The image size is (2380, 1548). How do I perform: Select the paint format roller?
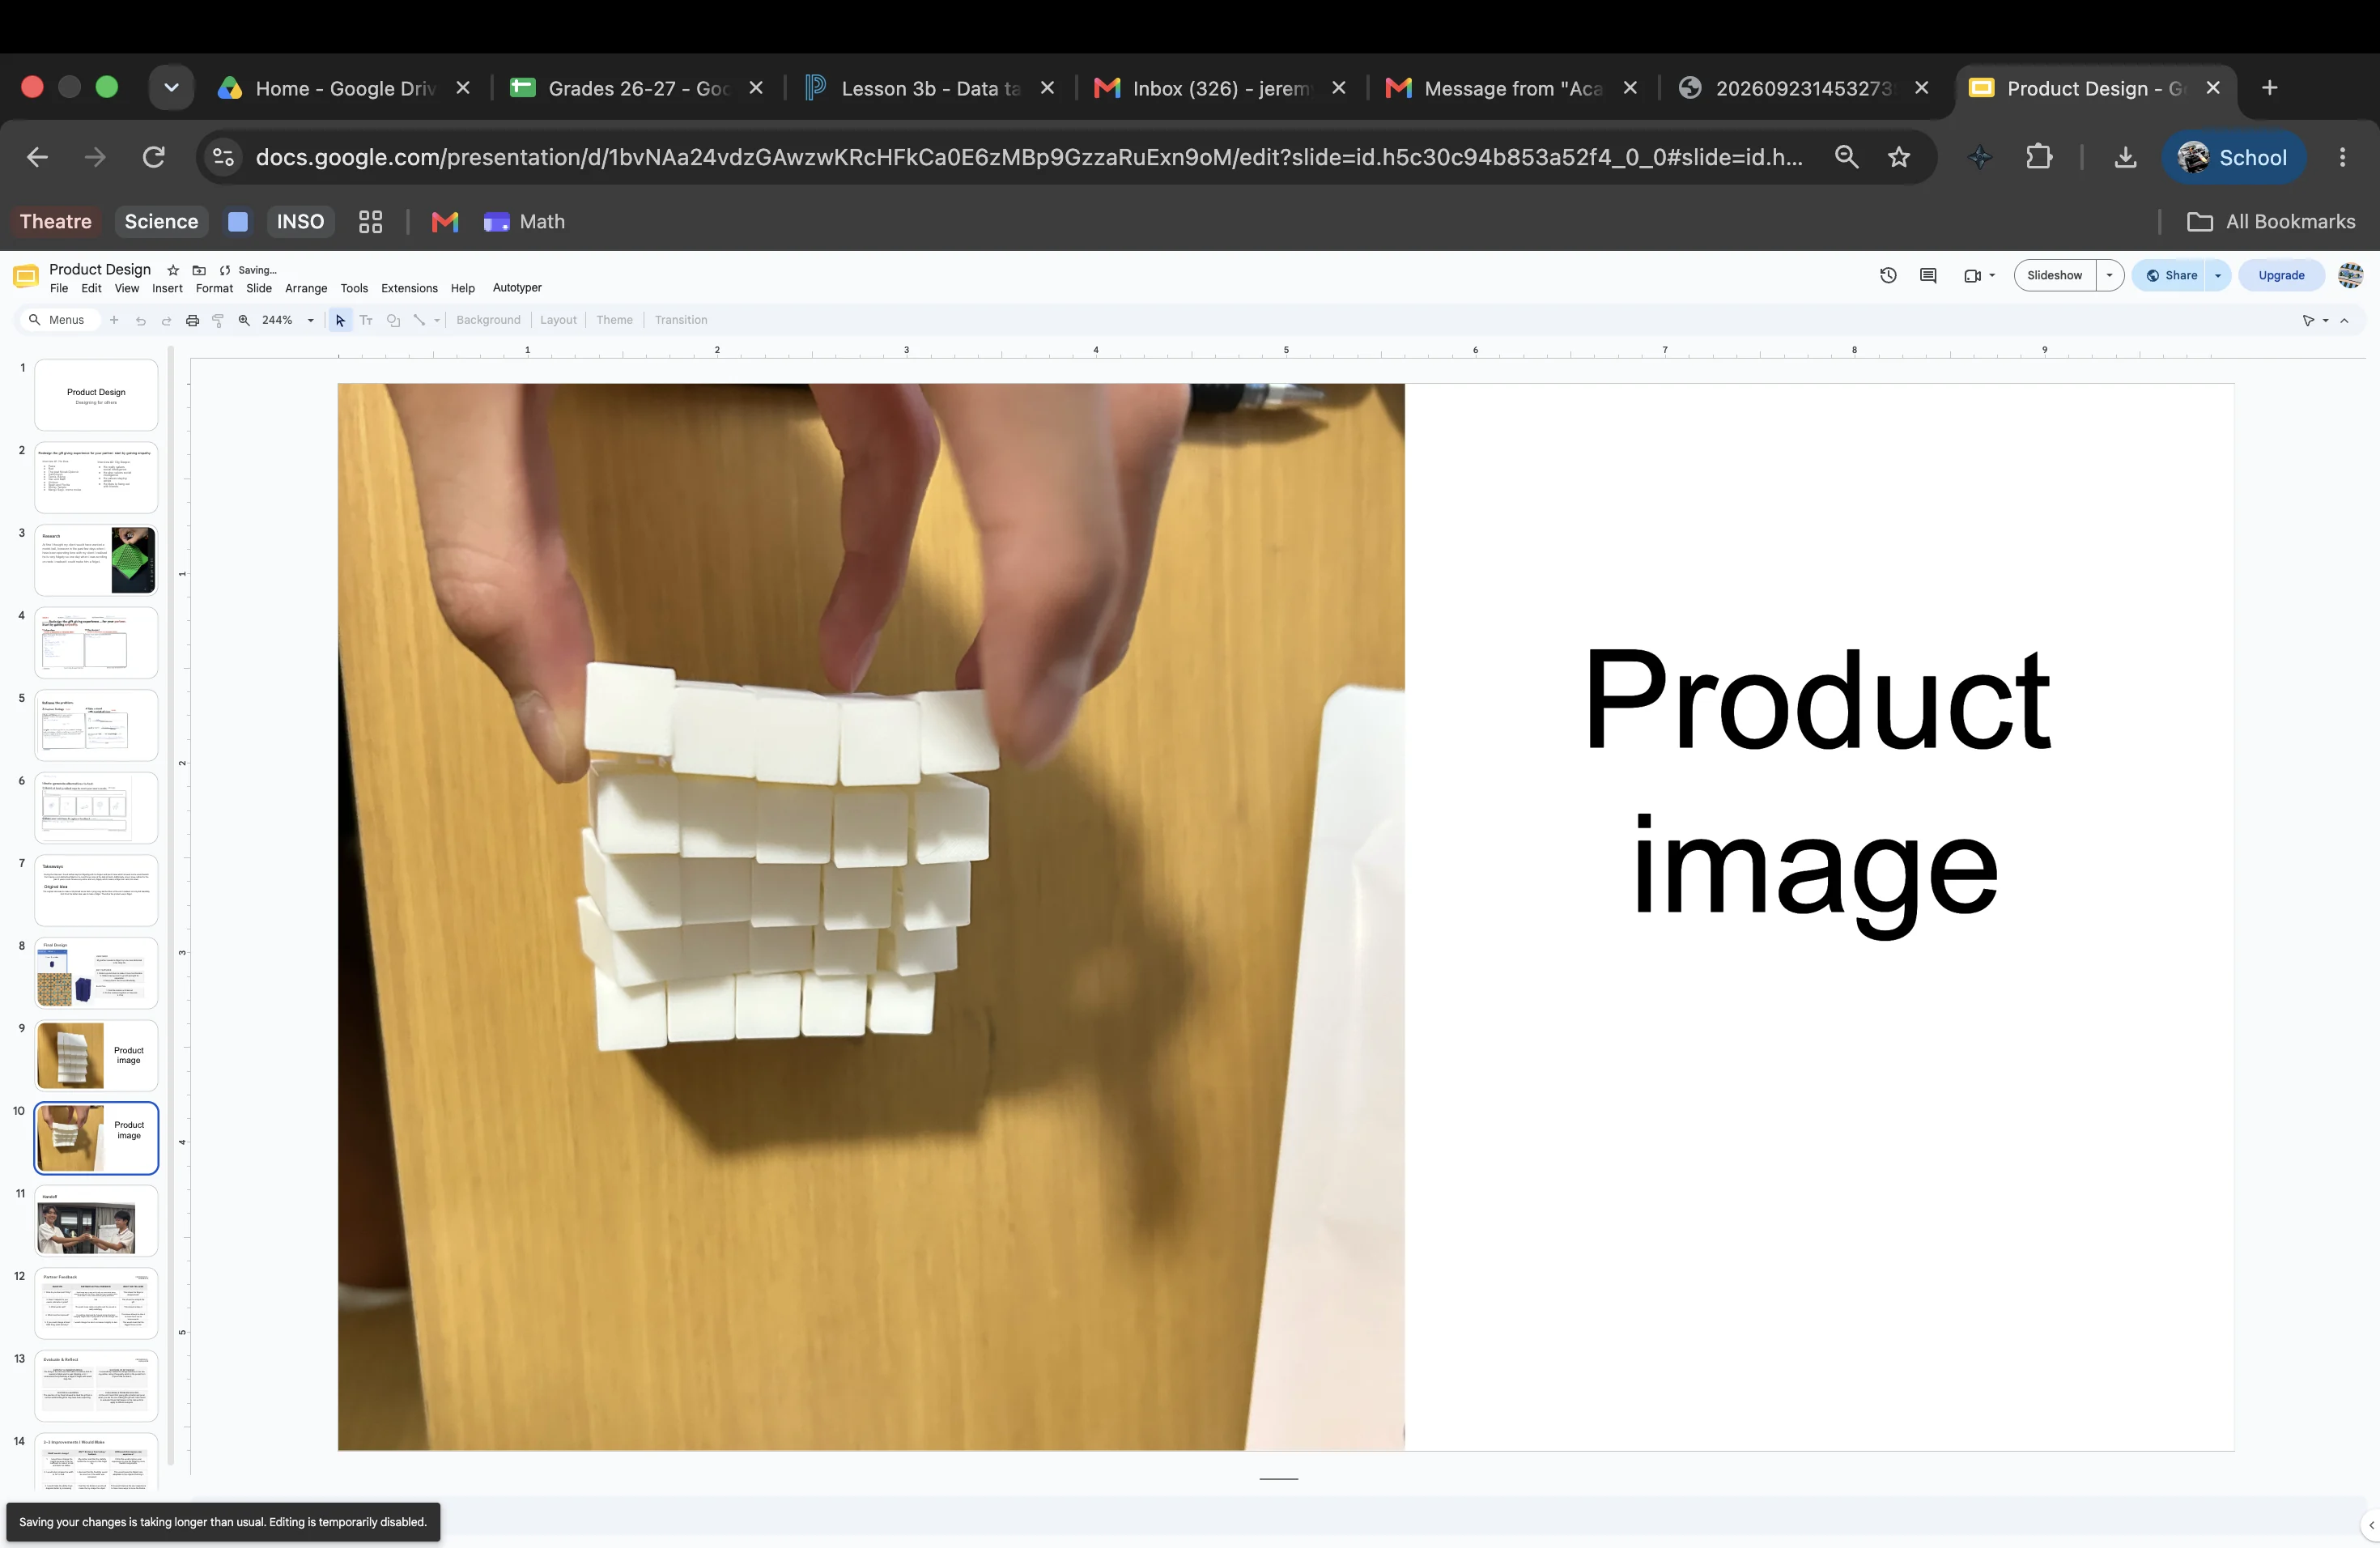click(218, 320)
